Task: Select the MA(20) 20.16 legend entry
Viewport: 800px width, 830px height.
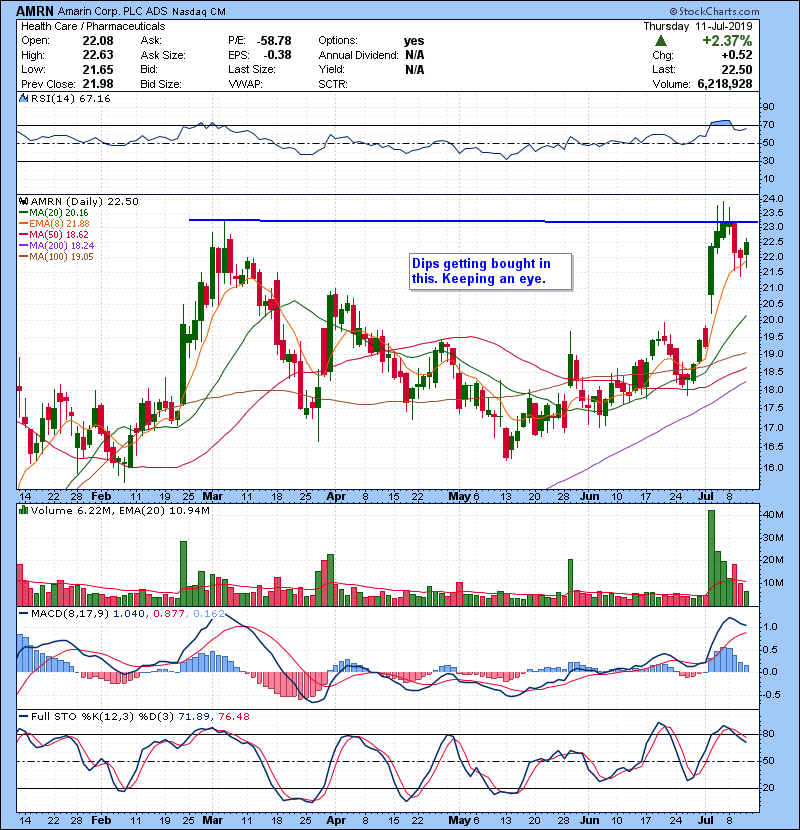Action: 54,213
